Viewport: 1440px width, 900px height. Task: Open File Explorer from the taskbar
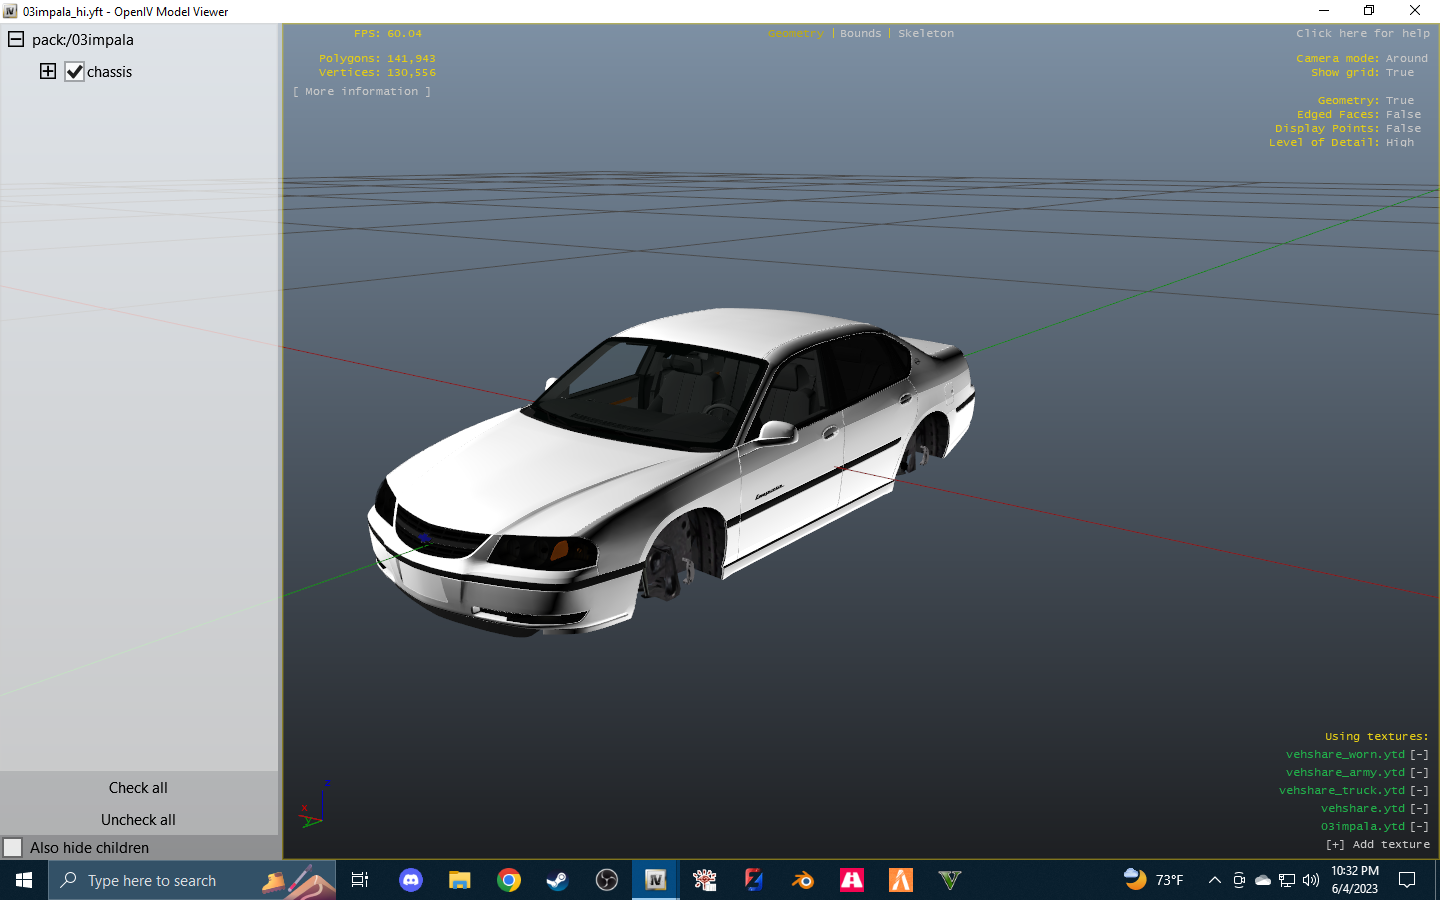coord(460,880)
